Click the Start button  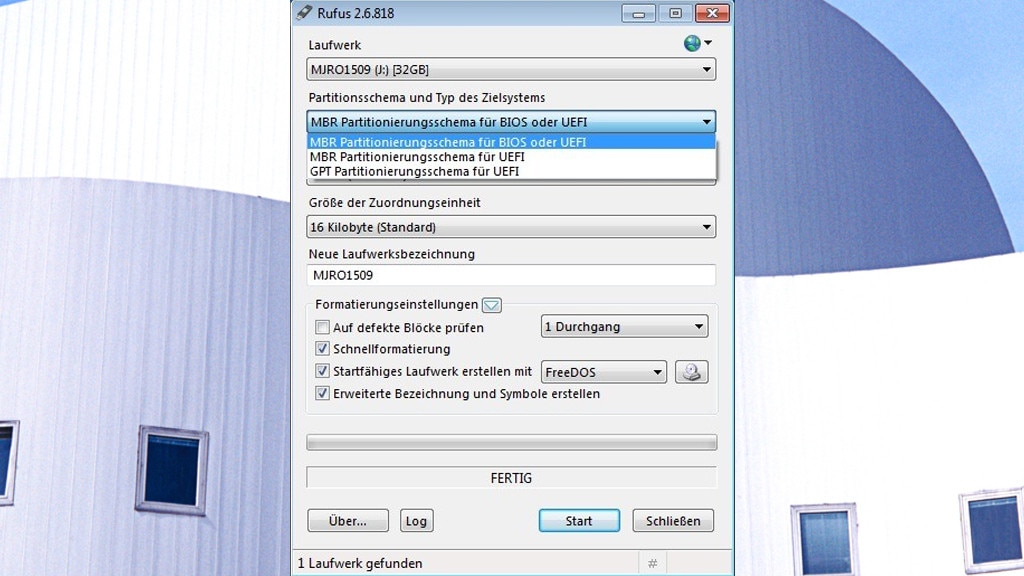[579, 520]
